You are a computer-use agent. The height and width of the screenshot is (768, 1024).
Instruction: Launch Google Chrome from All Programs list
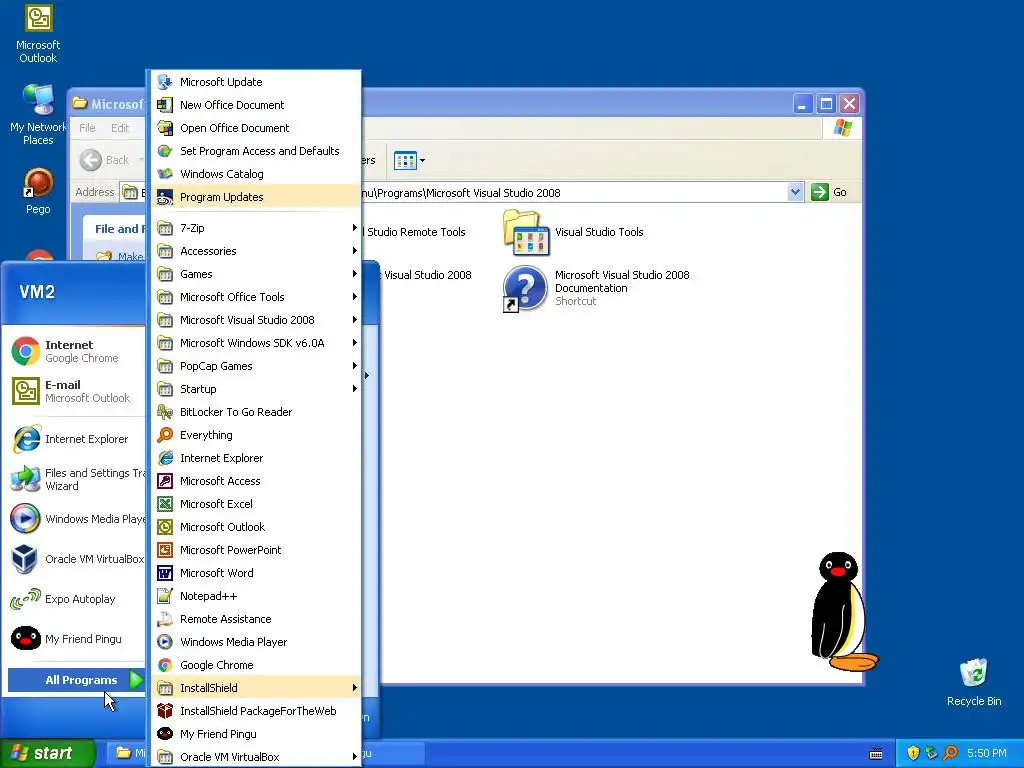pyautogui.click(x=256, y=665)
